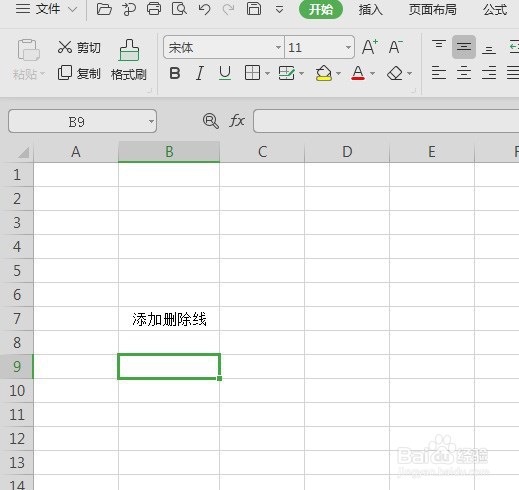Open the file folder icon in quick toolbar
Screen dimensions: 519x490
[x=104, y=9]
